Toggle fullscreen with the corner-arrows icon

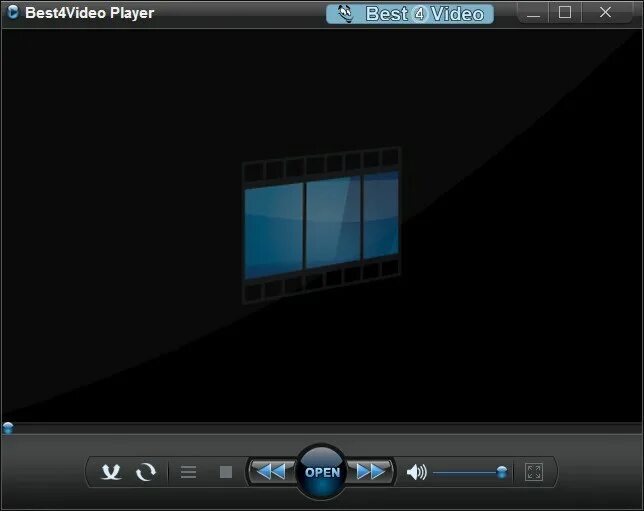534,472
